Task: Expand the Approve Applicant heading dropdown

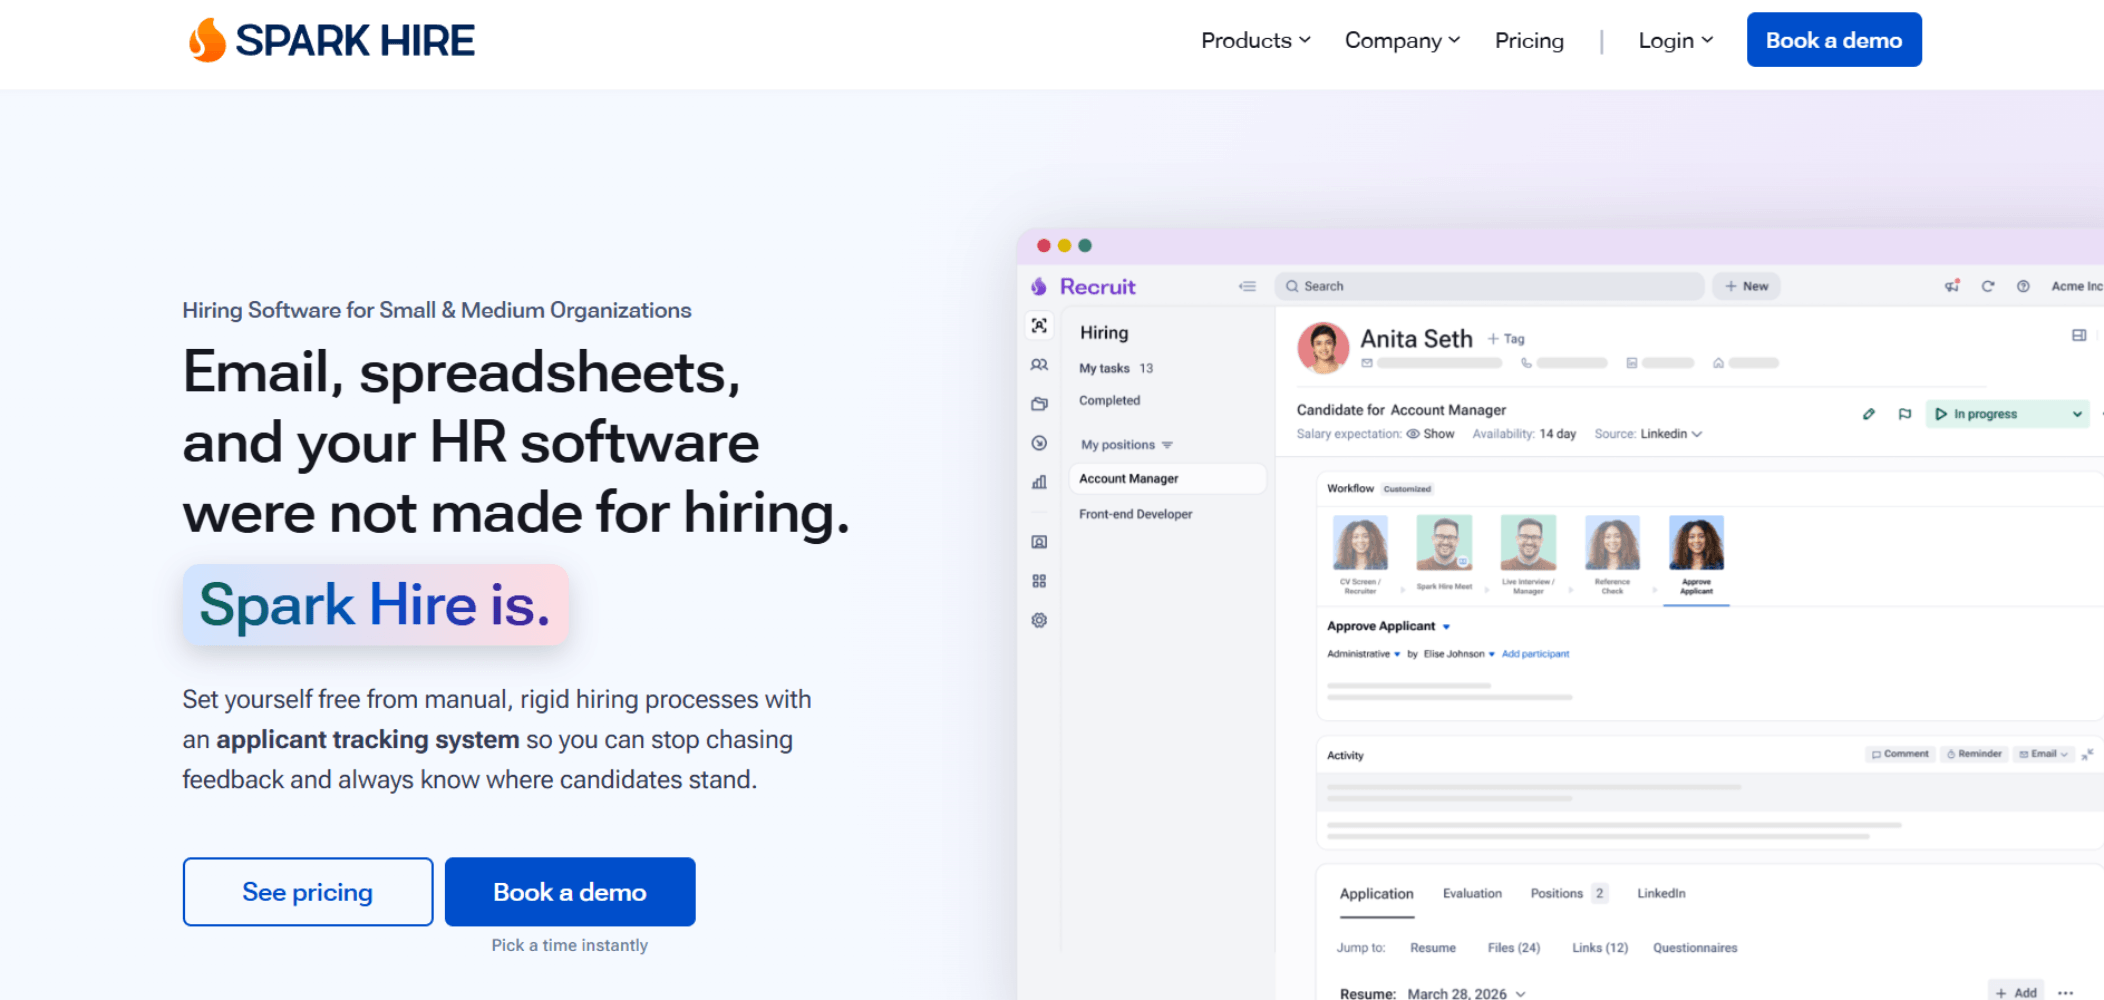Action: click(1446, 627)
